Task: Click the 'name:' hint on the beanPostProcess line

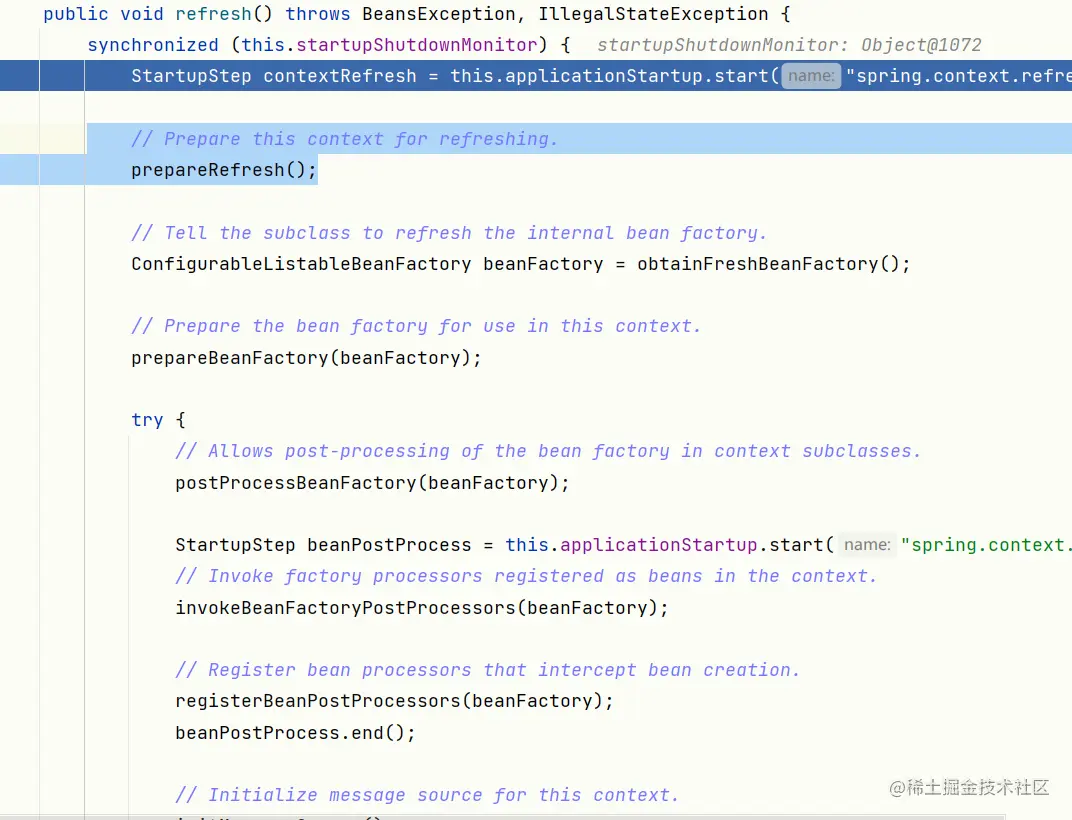Action: point(867,545)
